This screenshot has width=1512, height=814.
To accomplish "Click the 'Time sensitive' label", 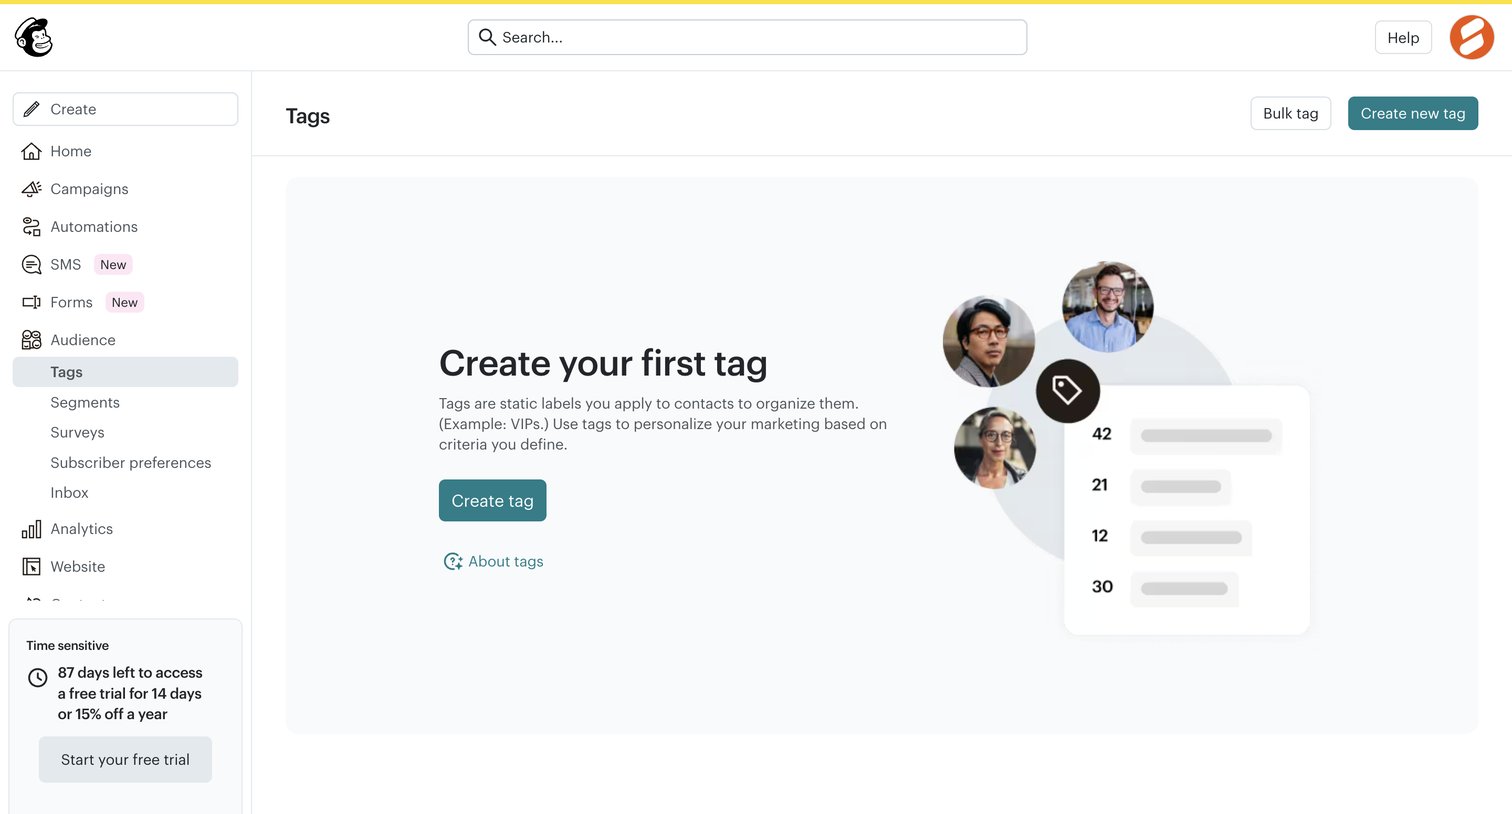I will pyautogui.click(x=67, y=645).
